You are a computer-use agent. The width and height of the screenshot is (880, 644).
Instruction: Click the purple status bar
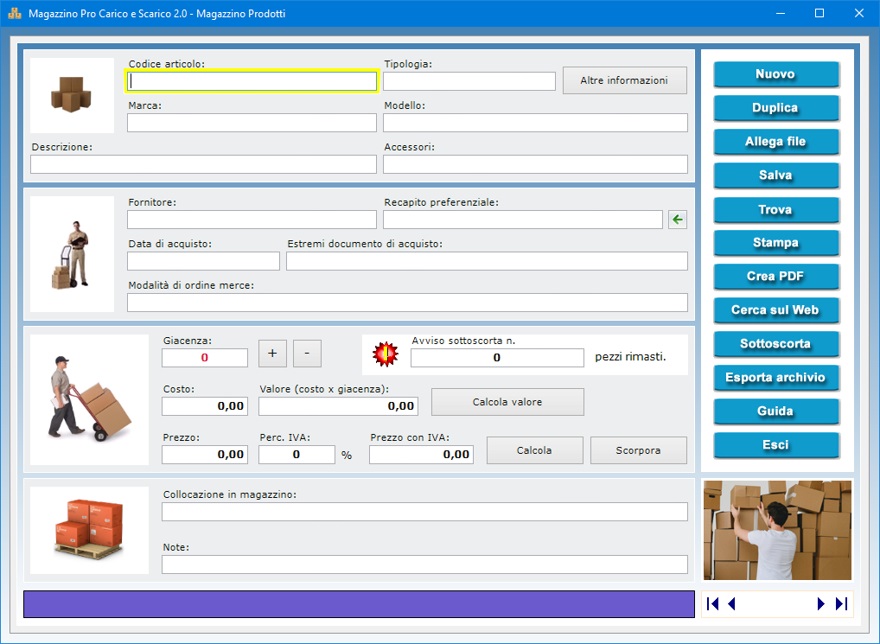[359, 604]
